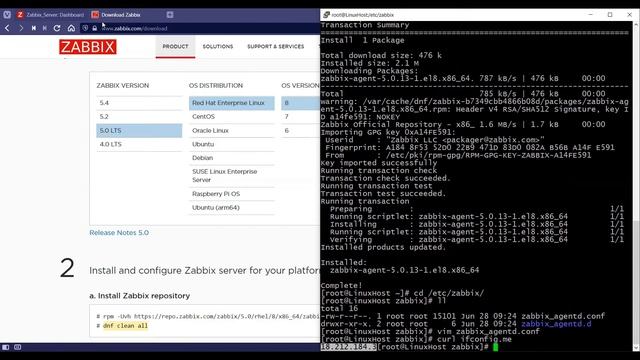Click the terminal prompt cursor

click(496, 347)
